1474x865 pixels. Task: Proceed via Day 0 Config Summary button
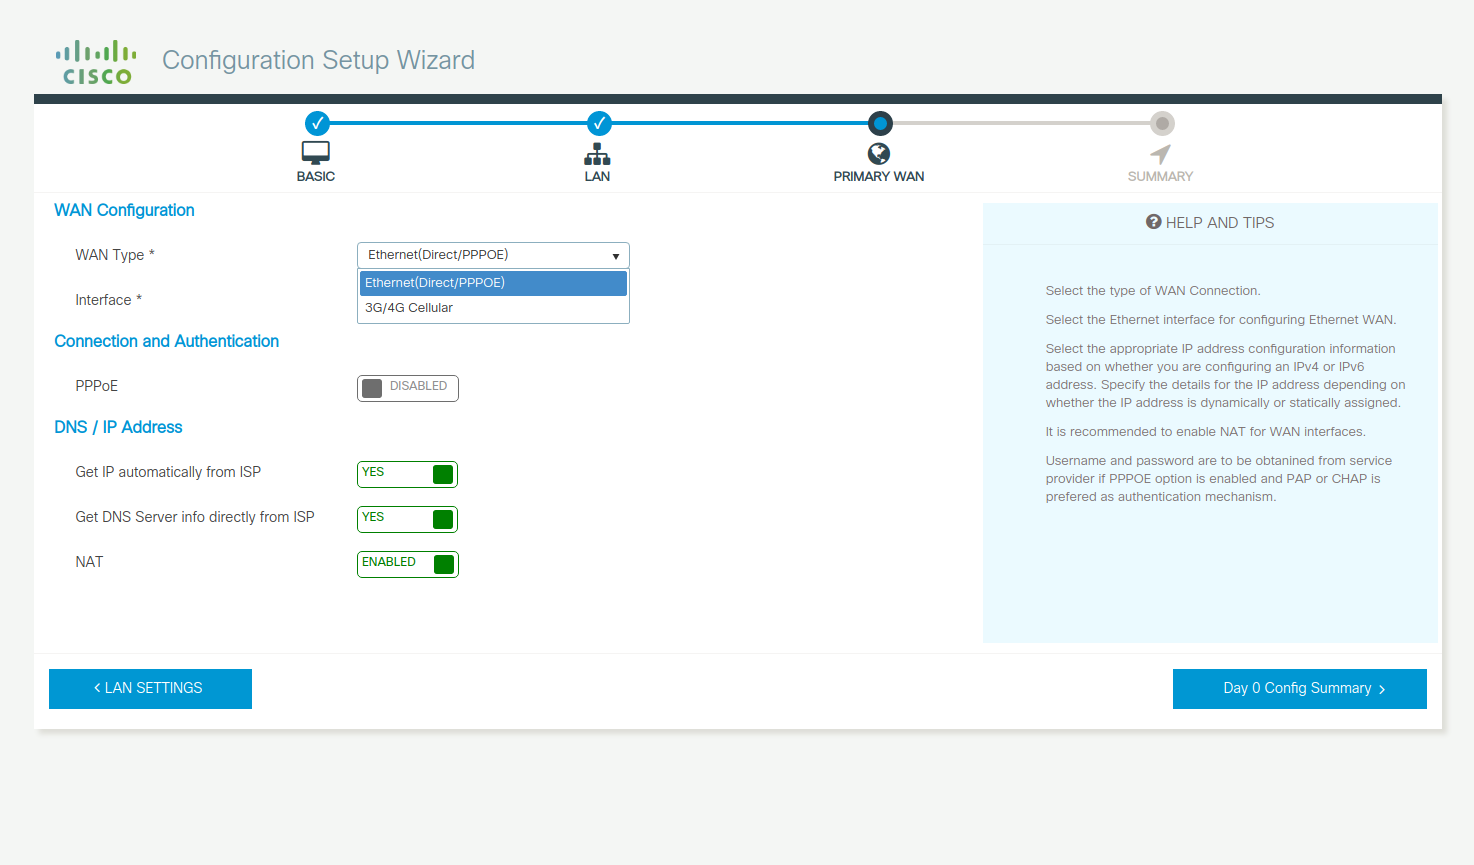[1299, 688]
